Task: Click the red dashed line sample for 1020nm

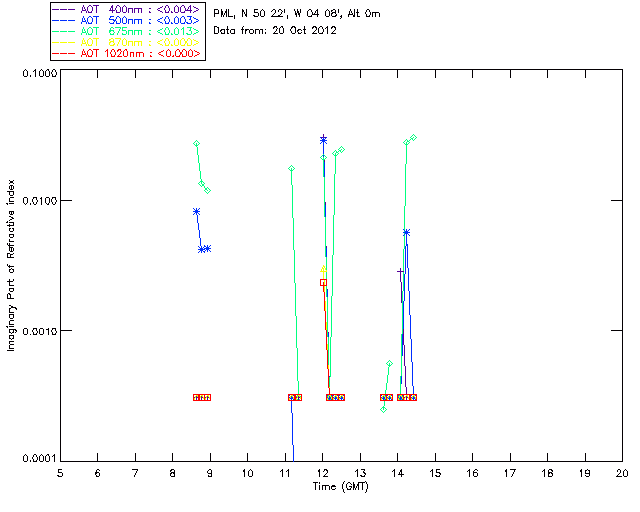Action: coord(64,53)
